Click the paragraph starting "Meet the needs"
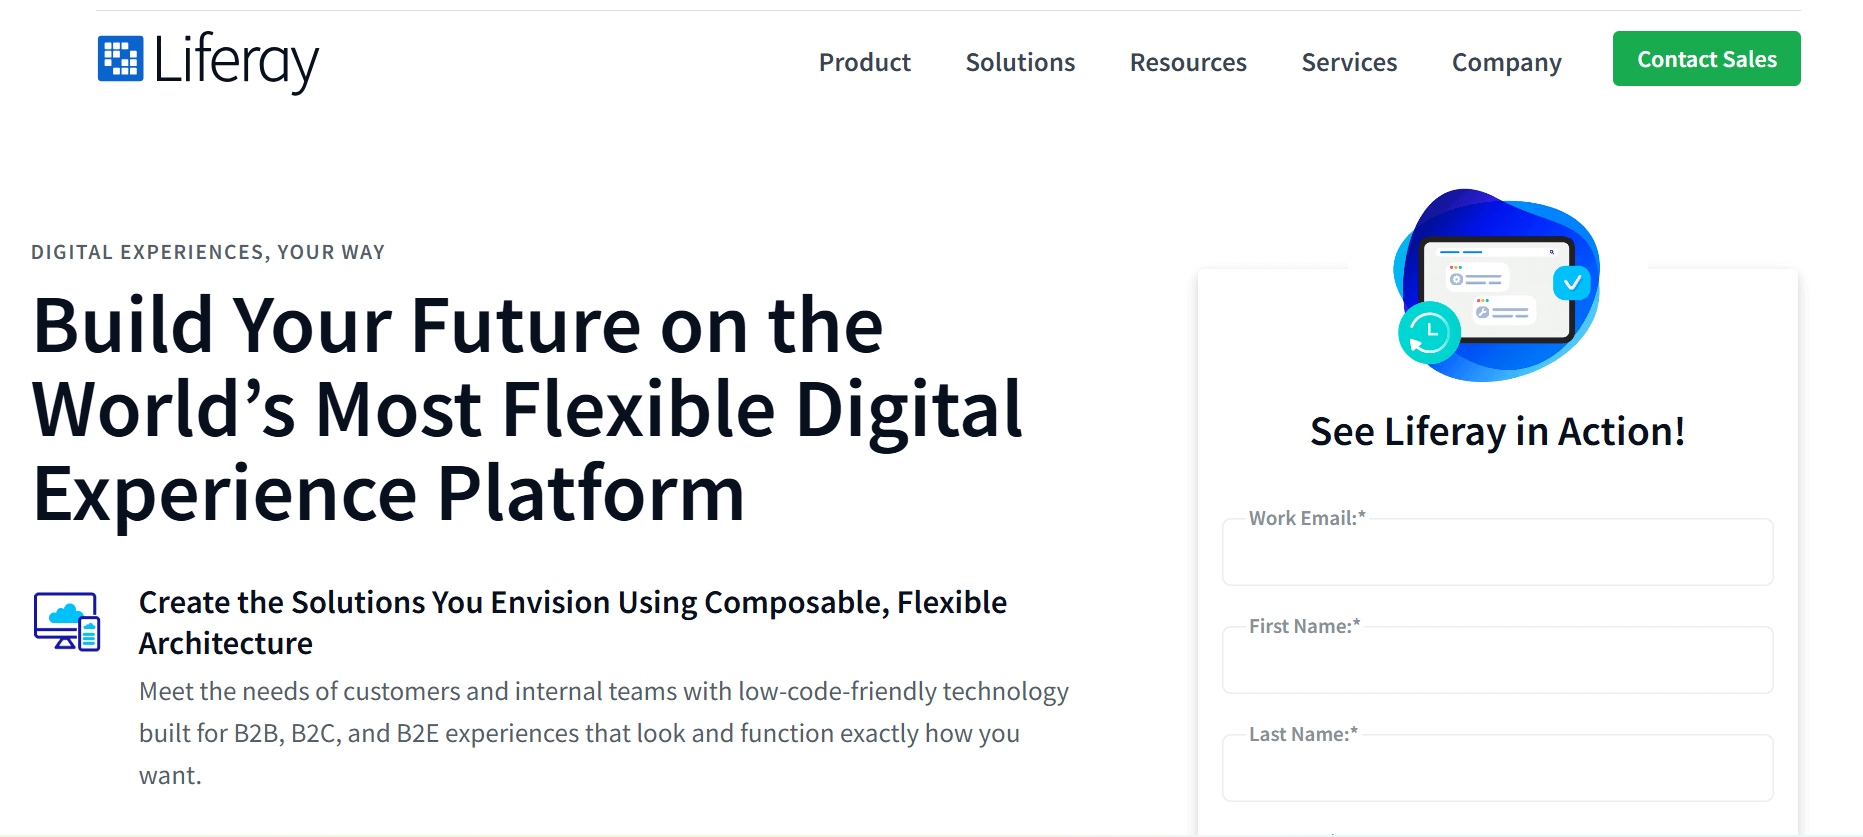Screen dimensions: 1863x837 click(603, 733)
